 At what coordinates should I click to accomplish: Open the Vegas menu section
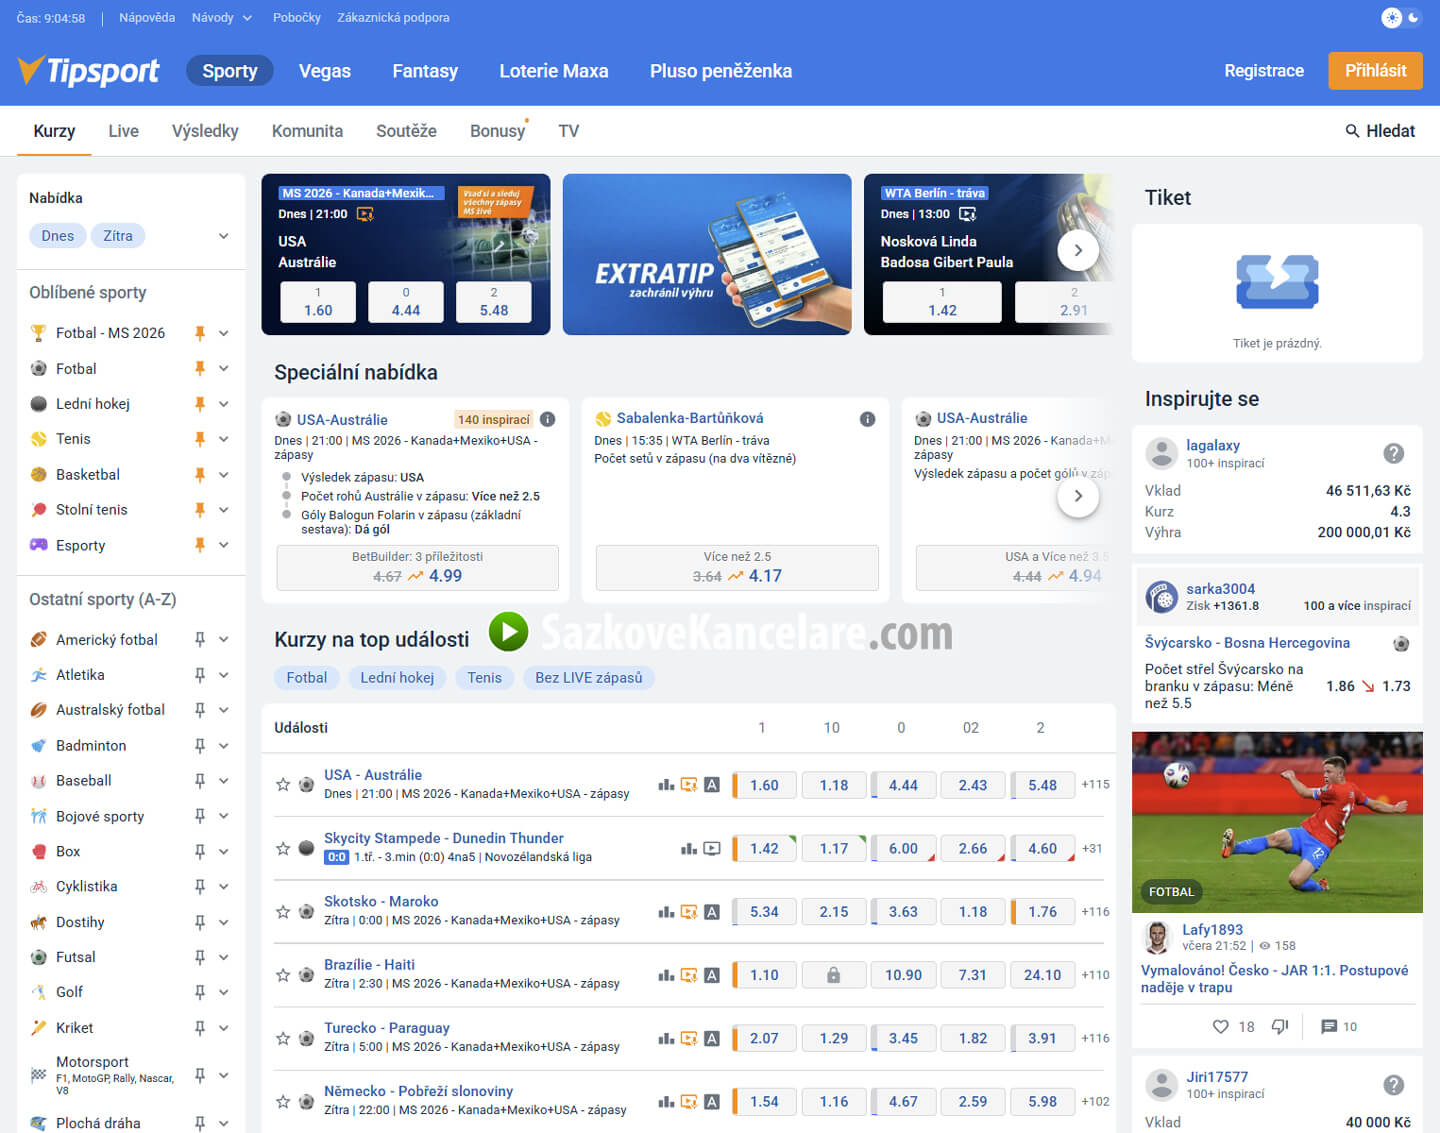point(325,71)
